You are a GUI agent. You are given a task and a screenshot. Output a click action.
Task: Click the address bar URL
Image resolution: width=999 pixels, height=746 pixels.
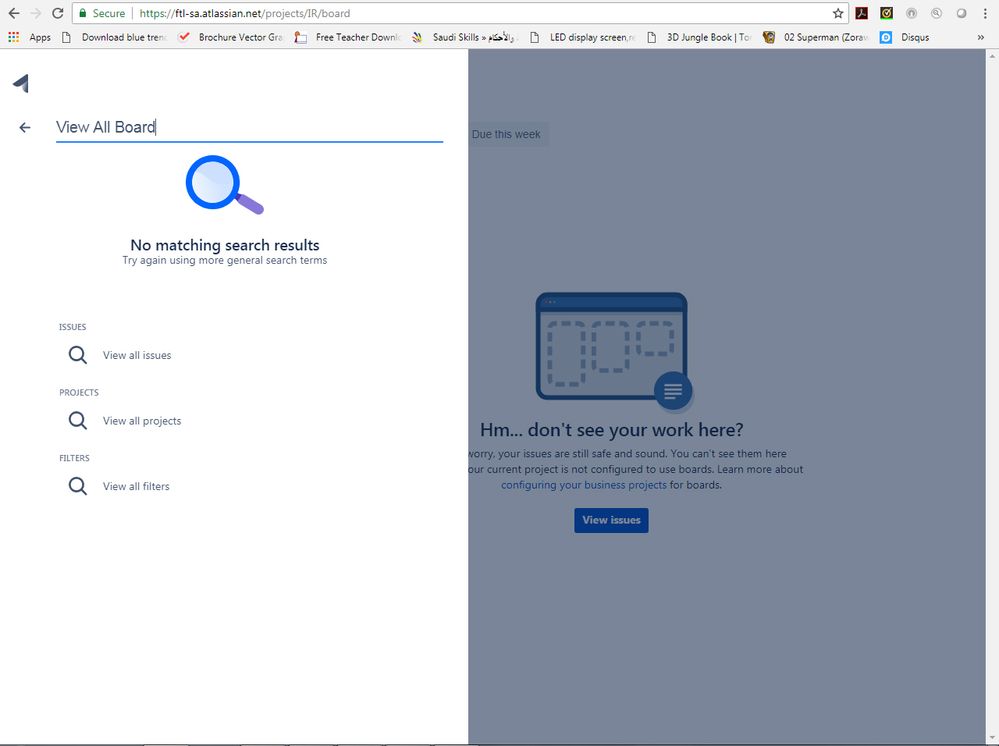(245, 13)
